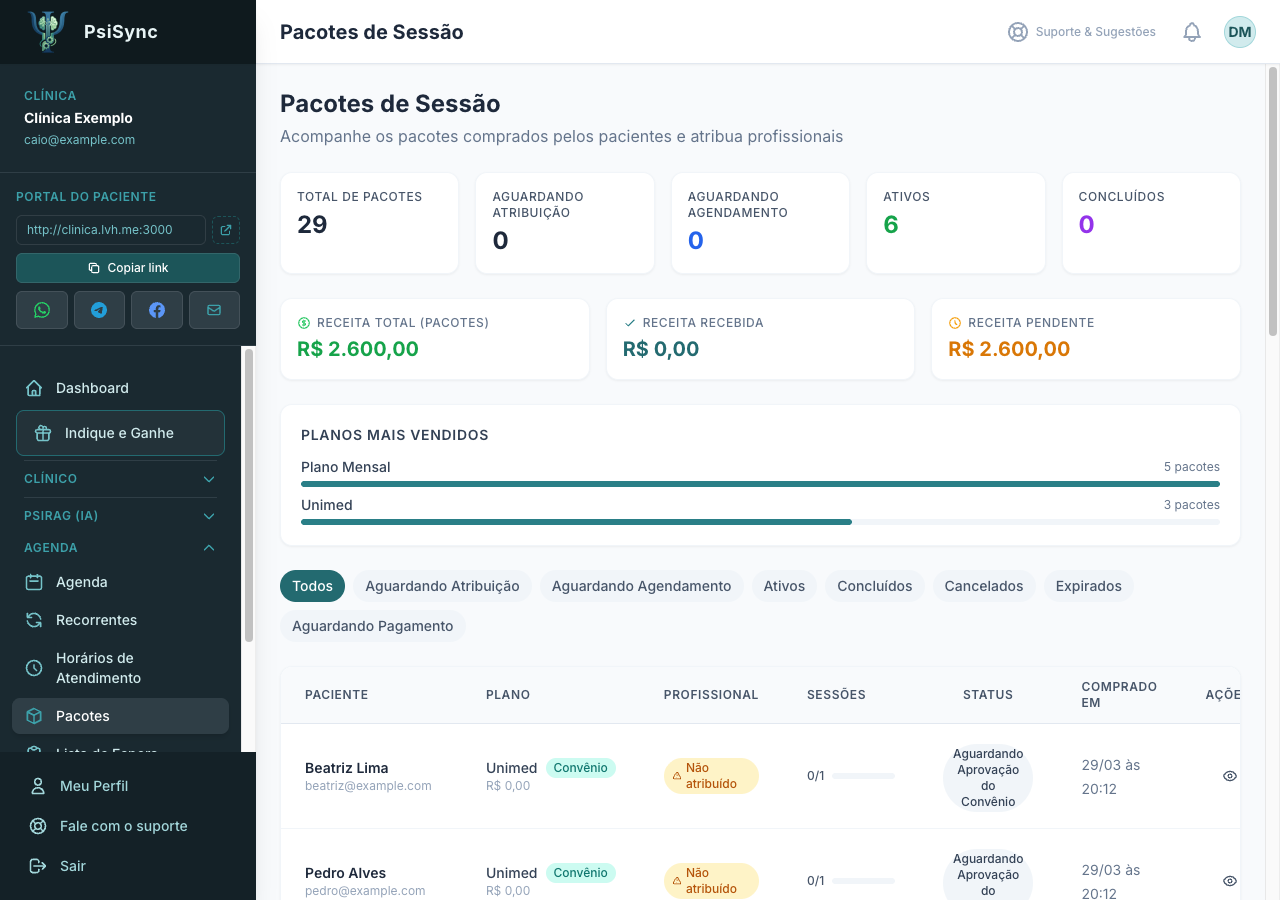1280x900 pixels.
Task: Click Beatriz Lima's Convênio tag
Action: [x=580, y=768]
